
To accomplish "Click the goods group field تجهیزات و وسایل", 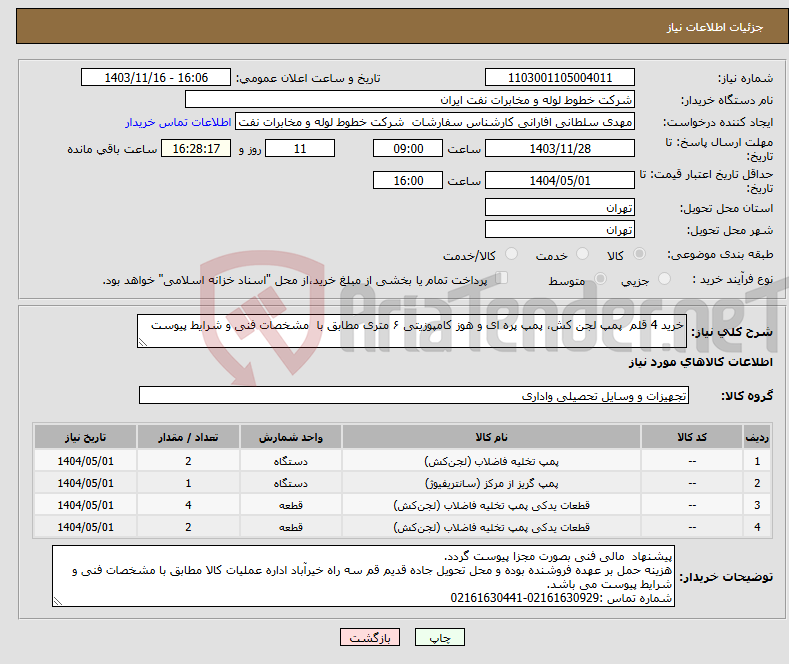I will pyautogui.click(x=414, y=395).
